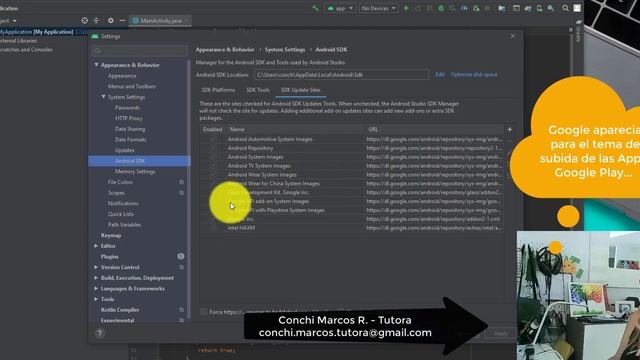The width and height of the screenshot is (640, 360).
Task: Open the AVD Manager phone icon
Action: 539,8
